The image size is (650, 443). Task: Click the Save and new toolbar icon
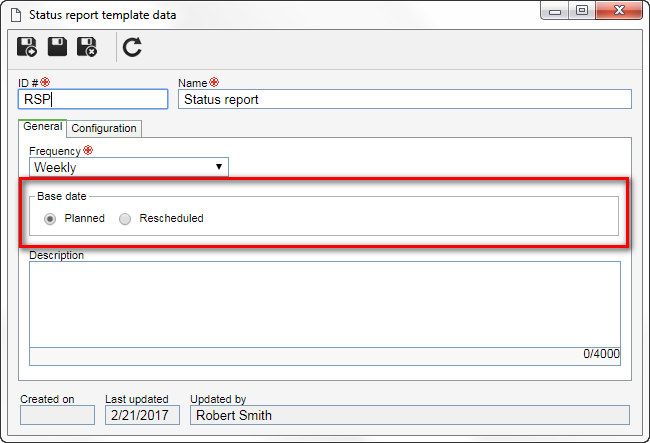click(x=27, y=47)
